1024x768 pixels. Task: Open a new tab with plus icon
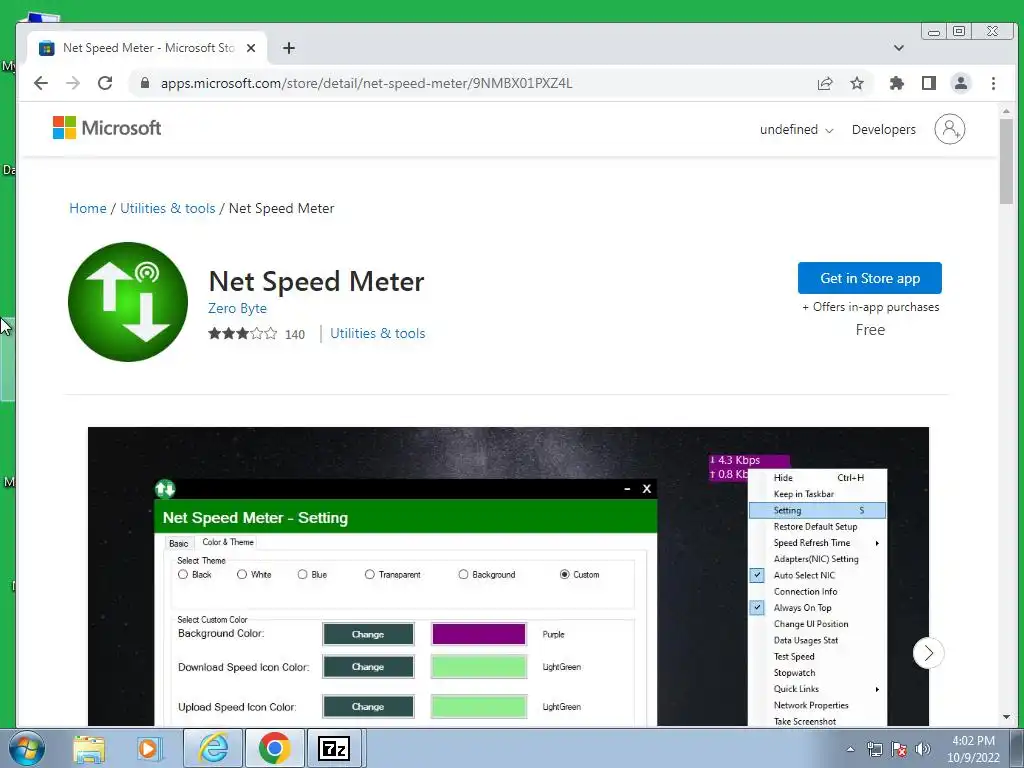pyautogui.click(x=289, y=48)
